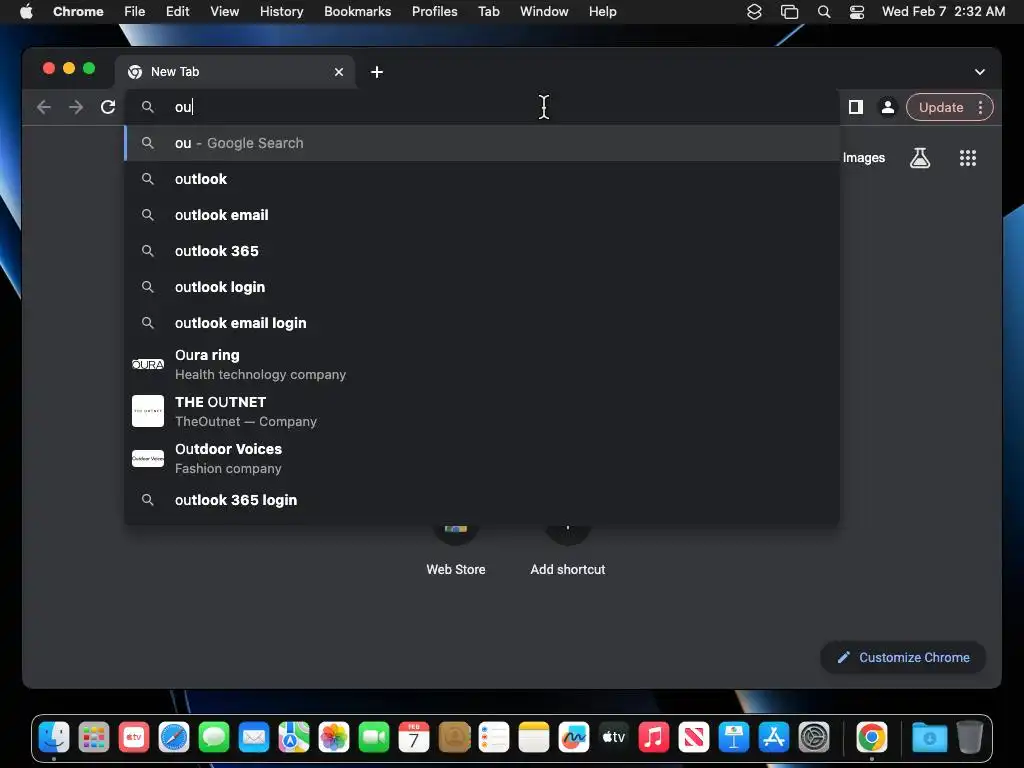Open the Search Labs flask icon
Viewport: 1024px width, 768px height.
pyautogui.click(x=920, y=158)
